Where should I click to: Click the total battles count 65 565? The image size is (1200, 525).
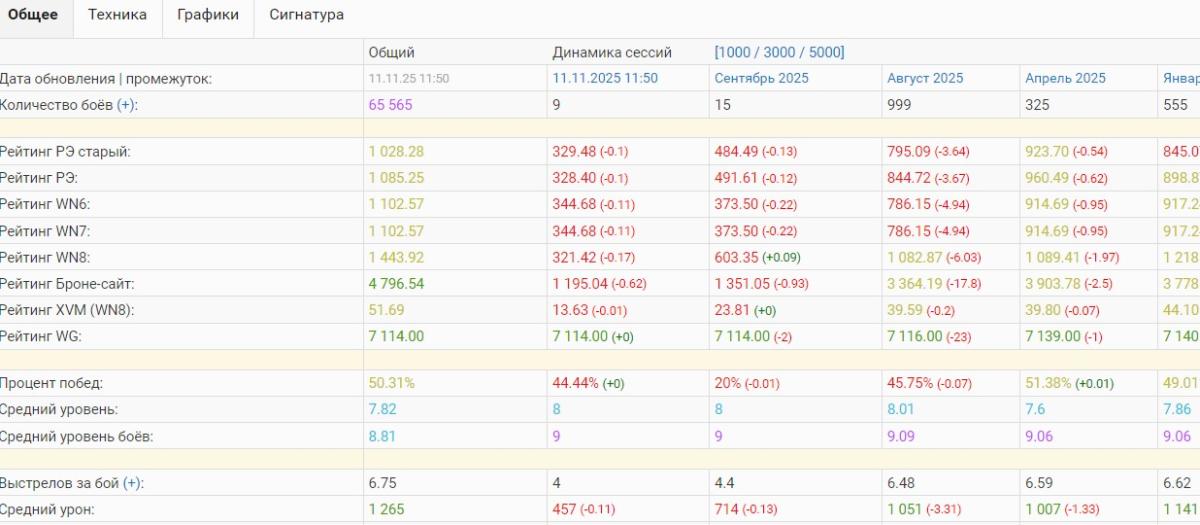pos(390,104)
